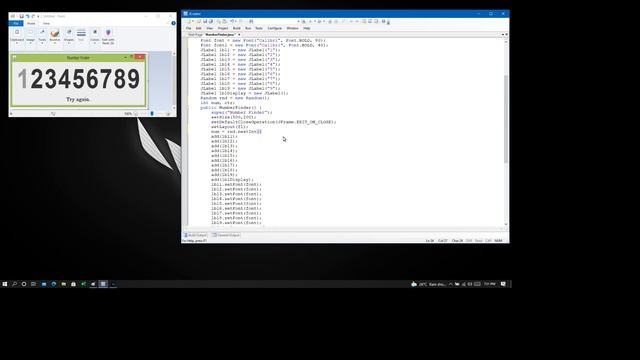Click the blue Help icon in Paint

pos(173,23)
